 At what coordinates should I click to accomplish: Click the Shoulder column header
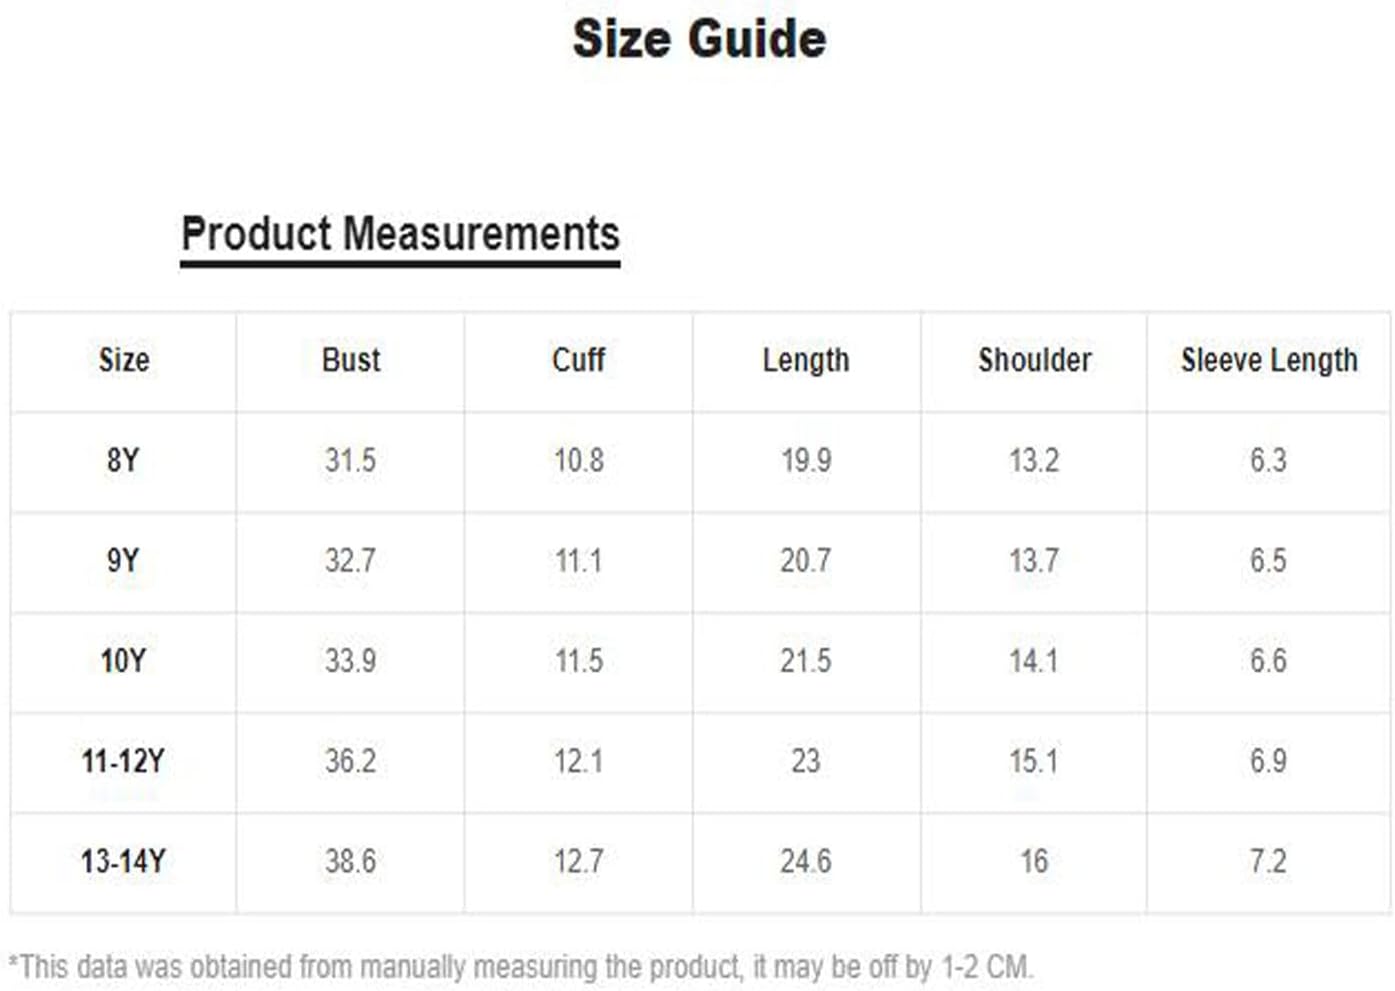click(x=1034, y=360)
